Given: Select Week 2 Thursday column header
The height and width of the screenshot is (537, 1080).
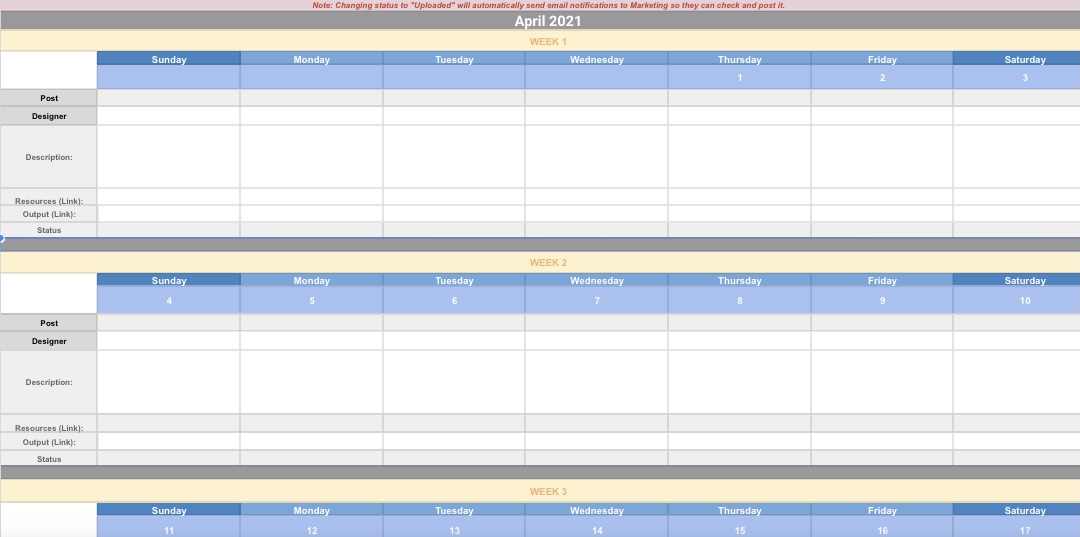Looking at the screenshot, I should 740,280.
